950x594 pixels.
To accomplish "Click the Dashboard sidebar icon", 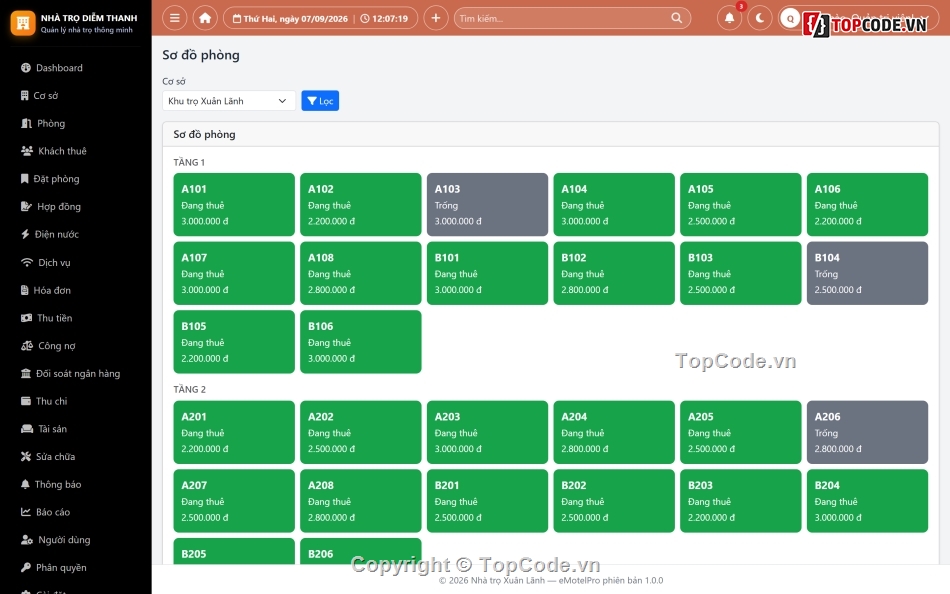I will [25, 68].
